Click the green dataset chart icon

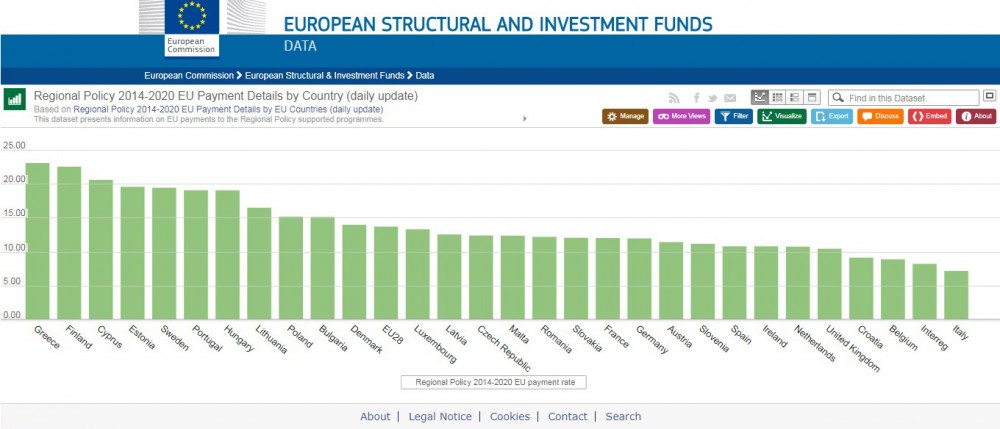click(x=15, y=98)
